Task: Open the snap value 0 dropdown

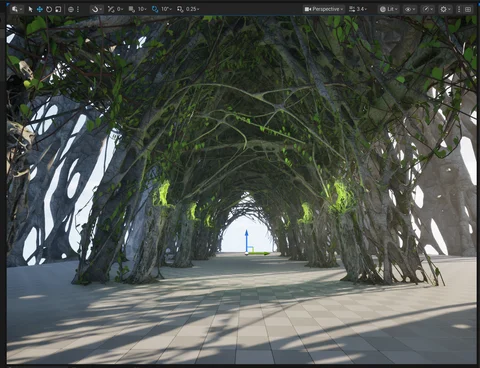Action: (x=120, y=9)
